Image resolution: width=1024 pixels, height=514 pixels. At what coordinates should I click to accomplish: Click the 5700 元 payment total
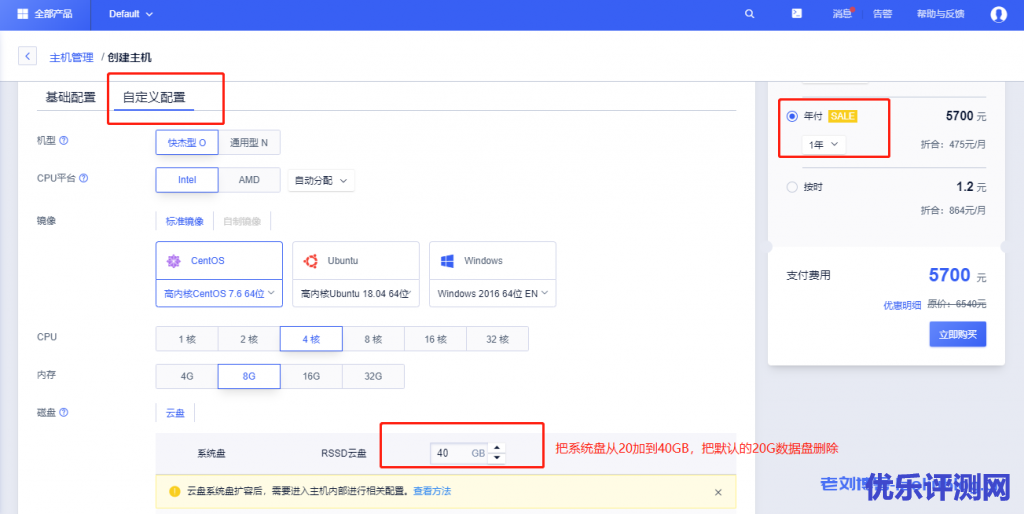[957, 275]
